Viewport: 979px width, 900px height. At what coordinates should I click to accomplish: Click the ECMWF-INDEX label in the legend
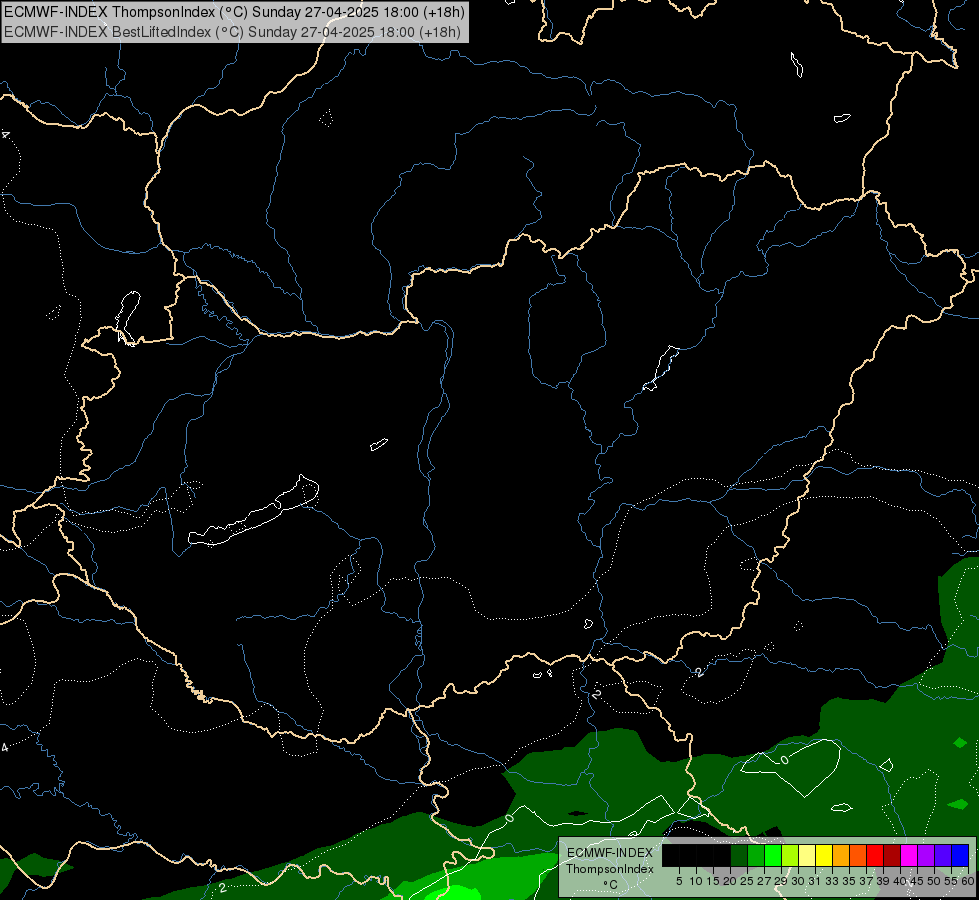[x=610, y=853]
